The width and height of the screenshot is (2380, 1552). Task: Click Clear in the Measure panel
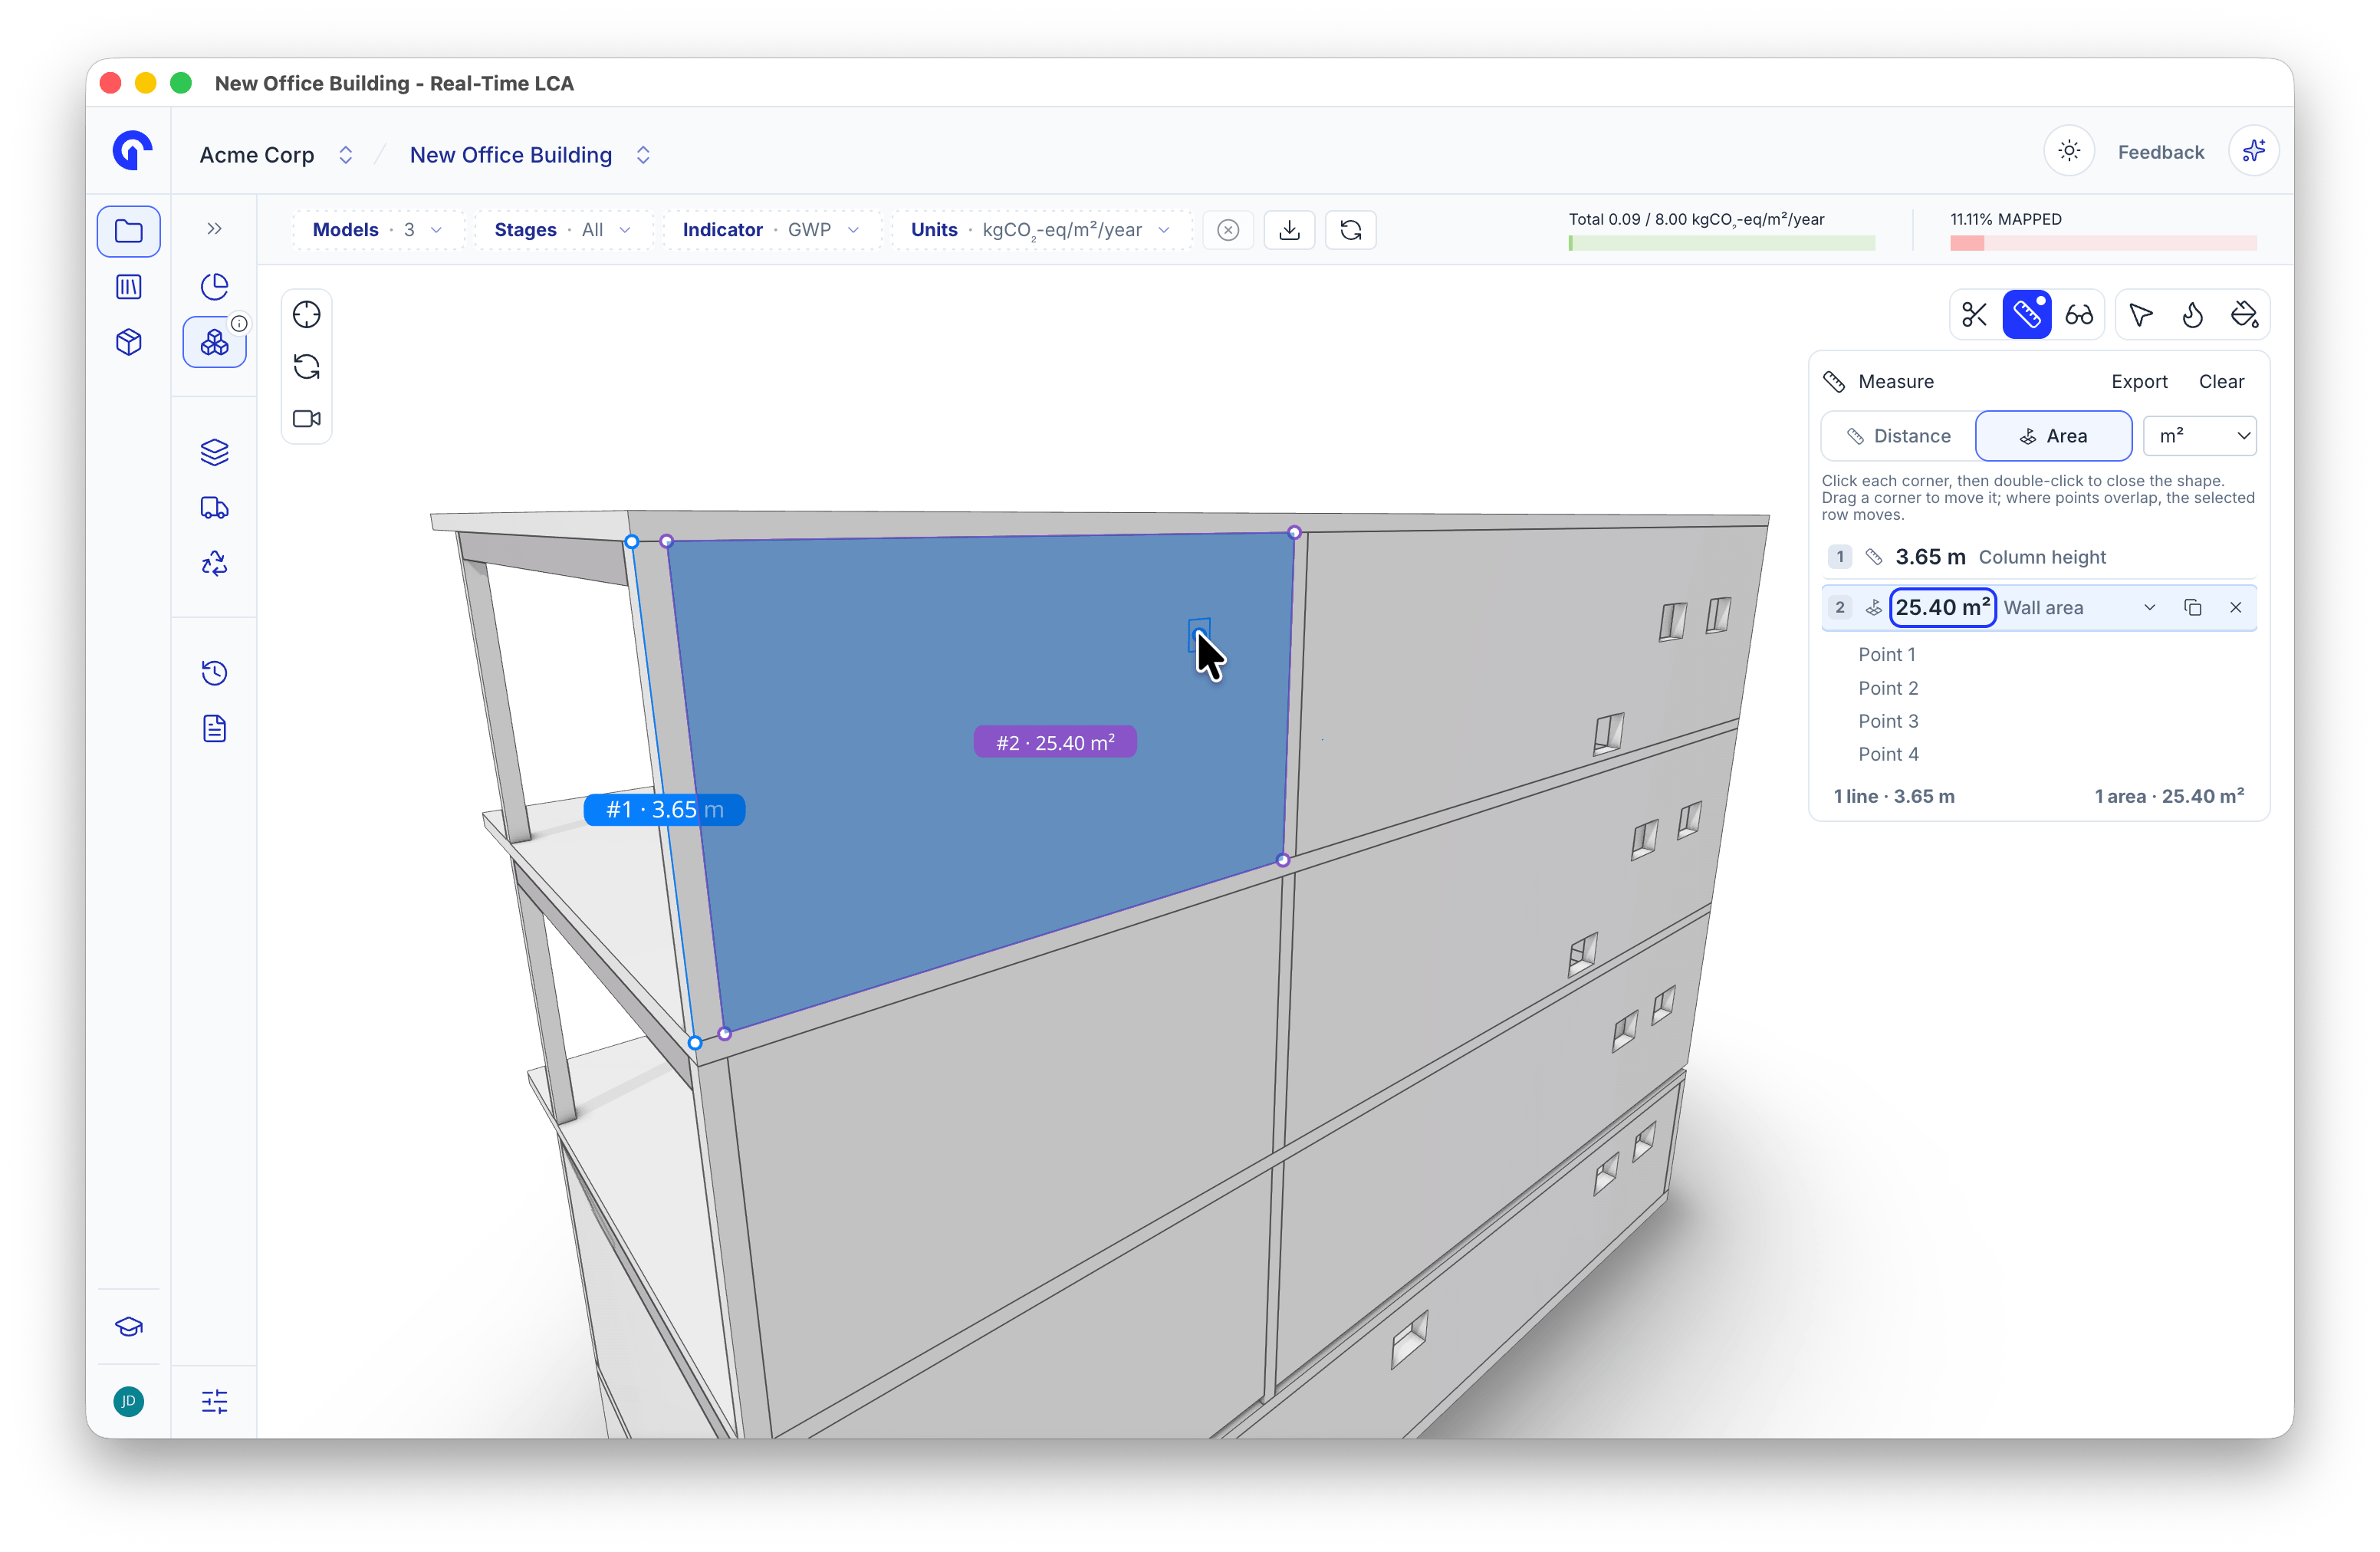click(x=2221, y=382)
